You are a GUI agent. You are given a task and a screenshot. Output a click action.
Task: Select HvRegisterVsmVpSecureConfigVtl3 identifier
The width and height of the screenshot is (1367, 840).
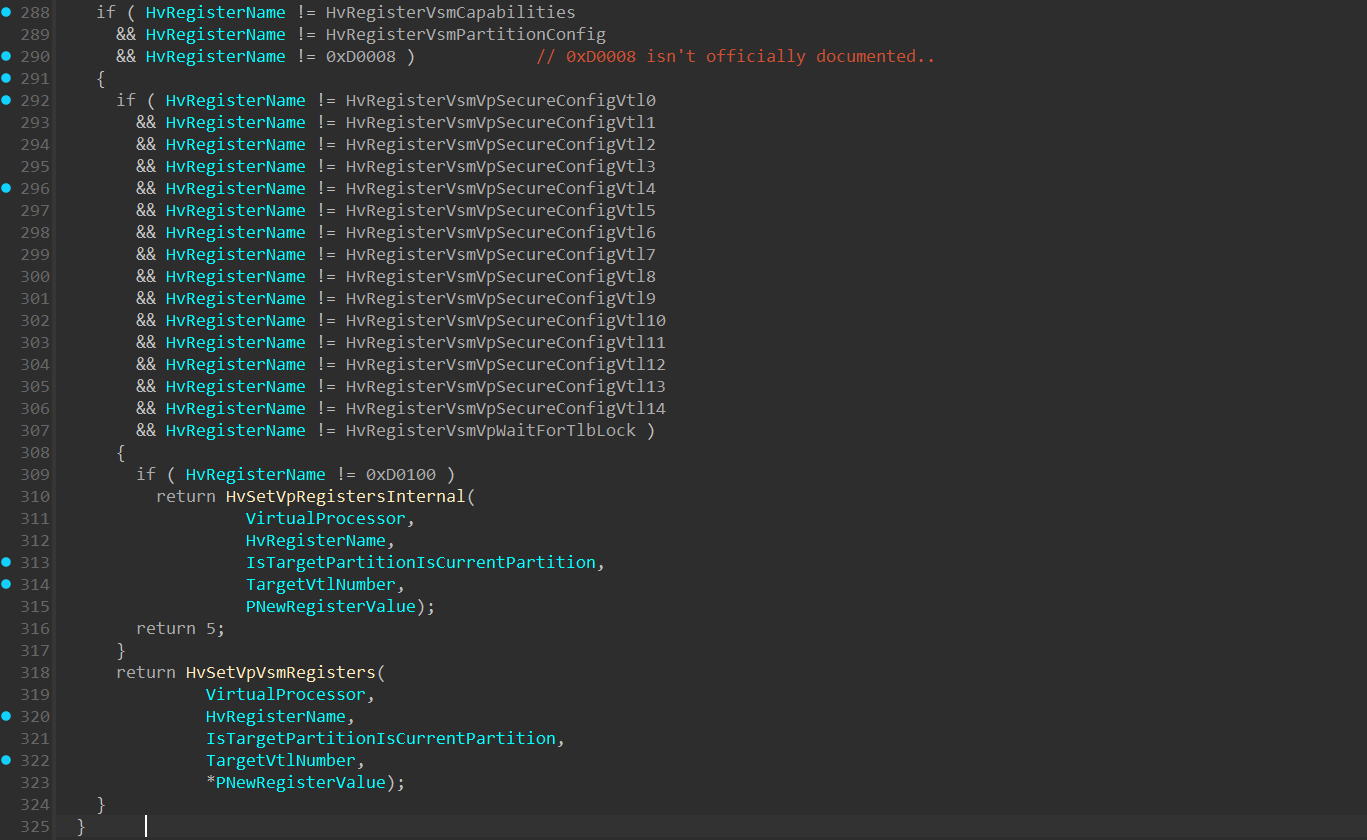500,166
